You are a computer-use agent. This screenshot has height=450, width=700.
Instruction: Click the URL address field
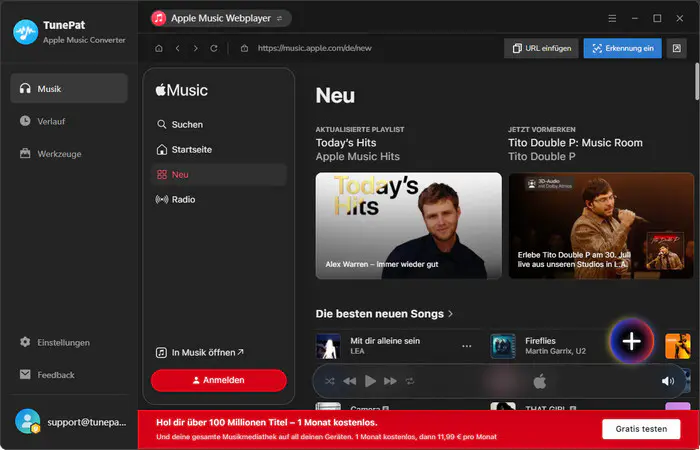315,48
